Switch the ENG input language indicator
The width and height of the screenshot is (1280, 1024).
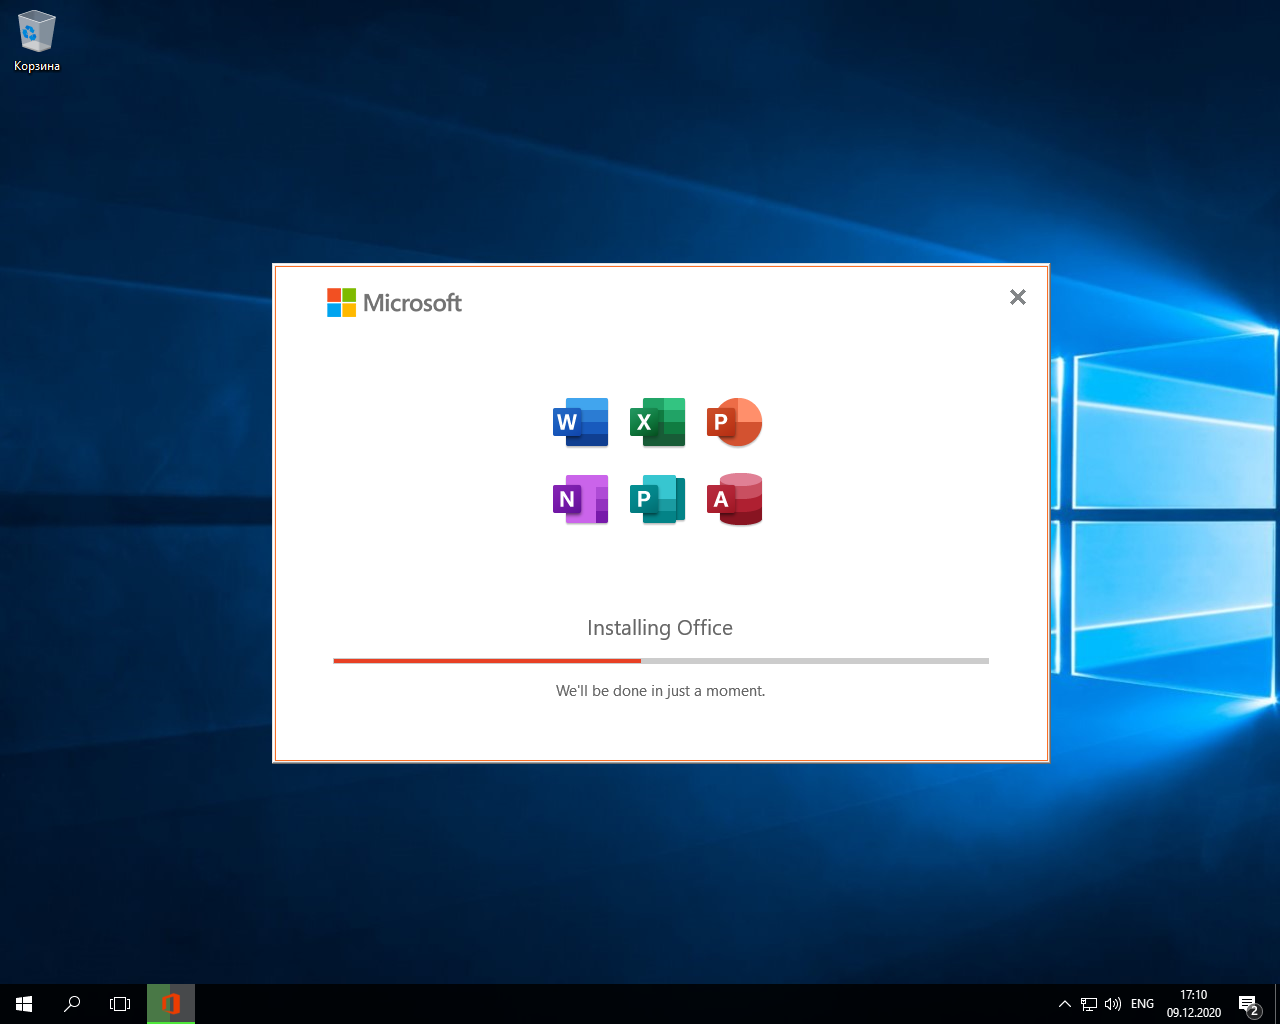[1142, 1004]
